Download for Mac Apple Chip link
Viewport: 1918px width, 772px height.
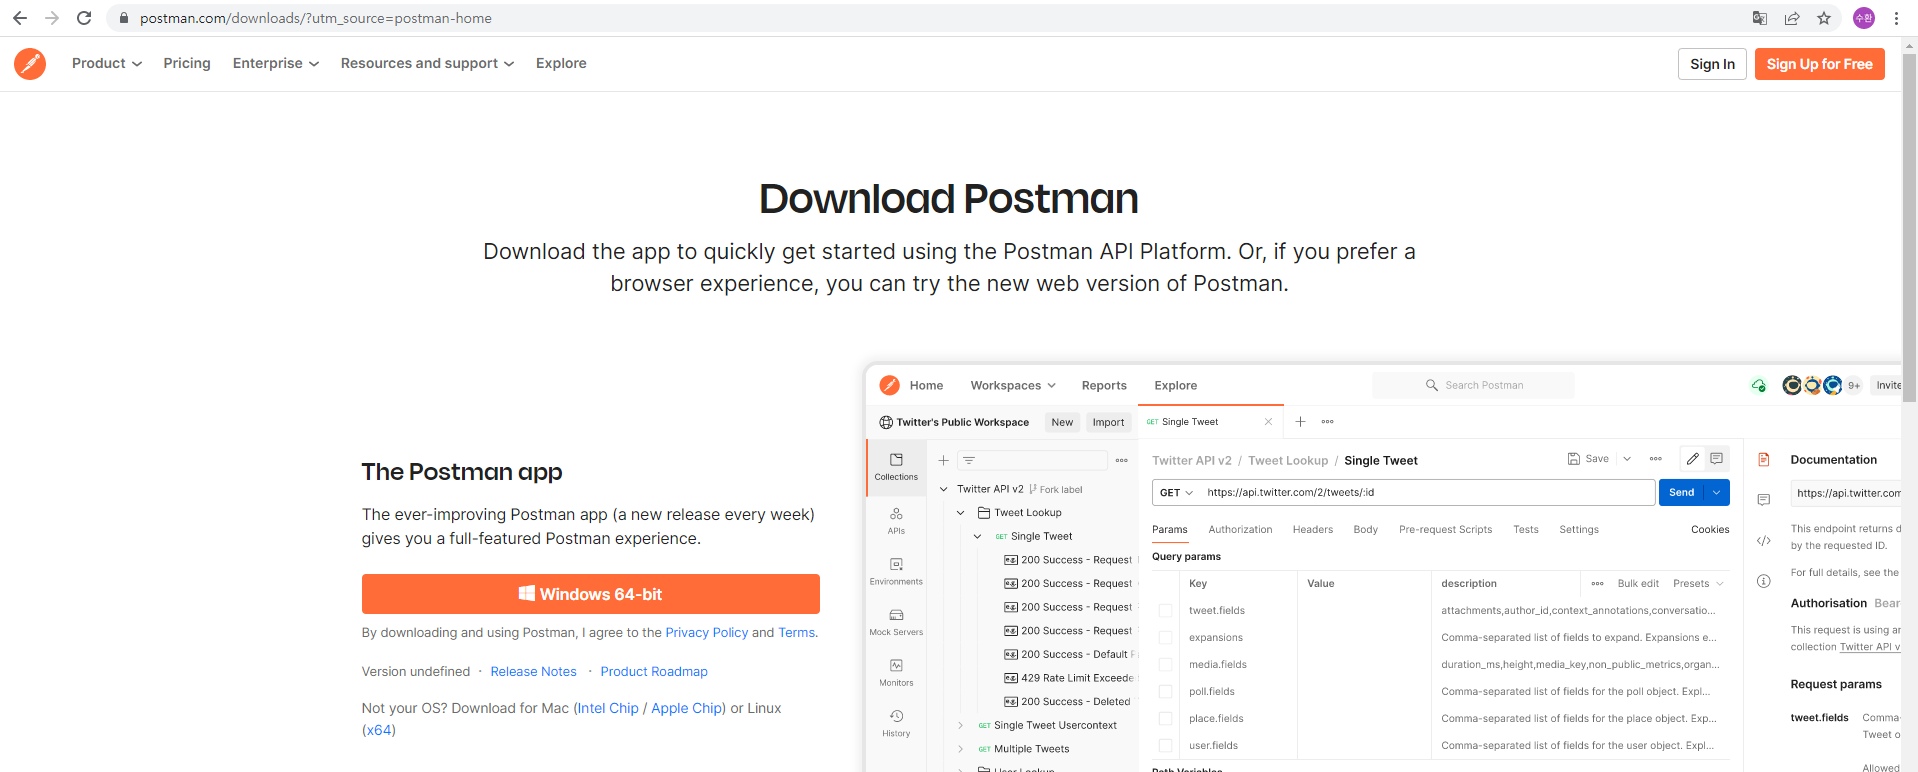click(688, 708)
